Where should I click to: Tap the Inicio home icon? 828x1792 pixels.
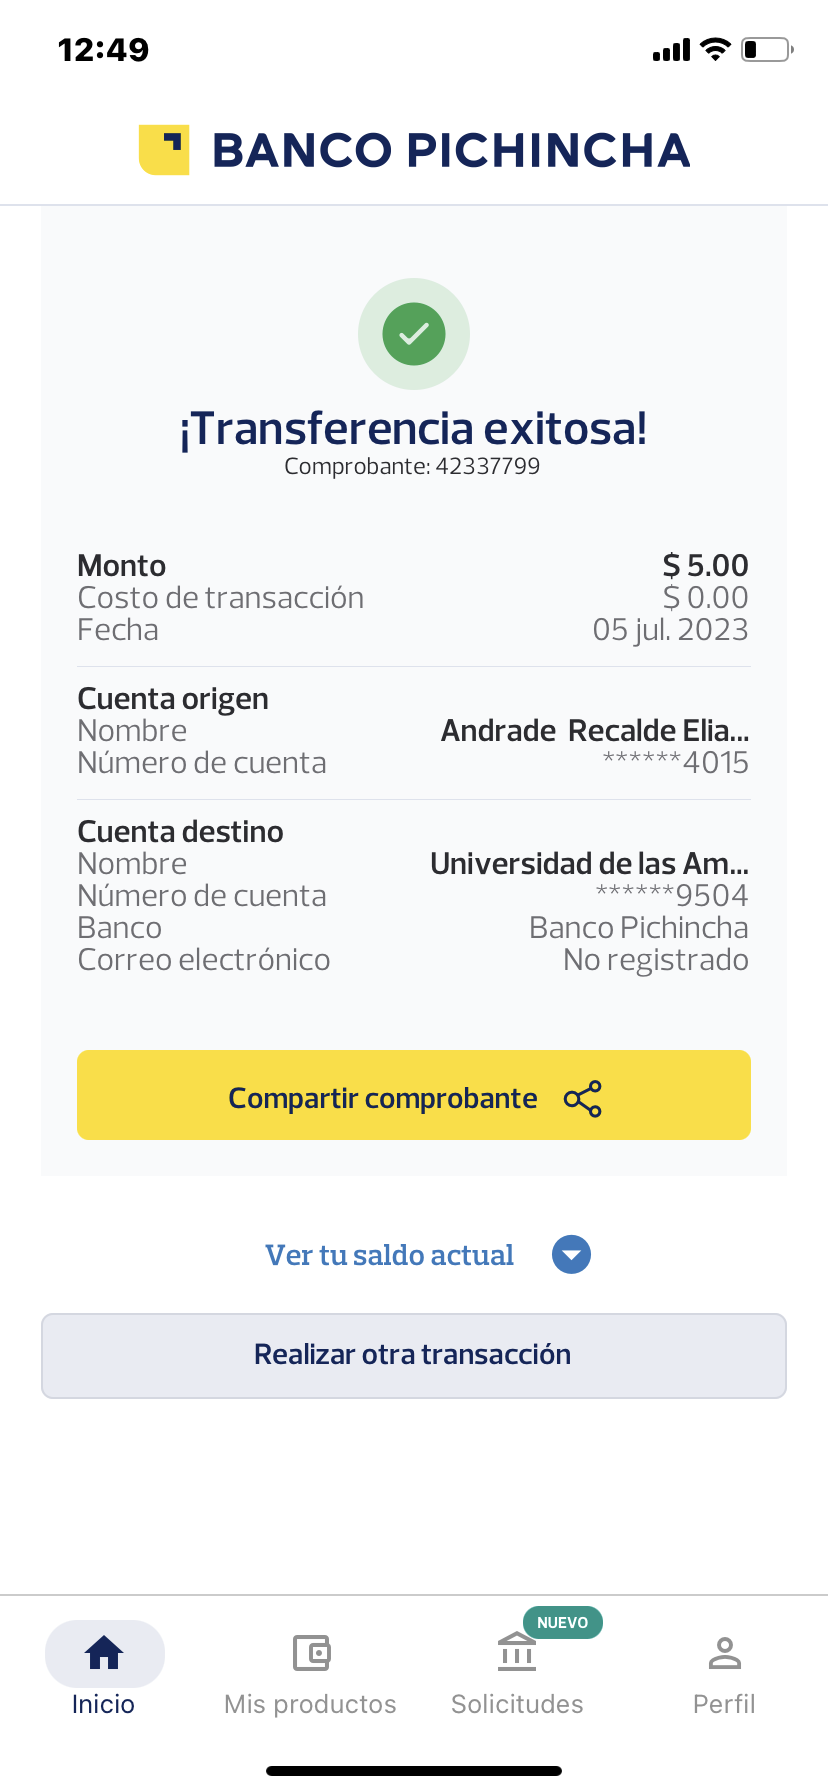pos(104,1653)
